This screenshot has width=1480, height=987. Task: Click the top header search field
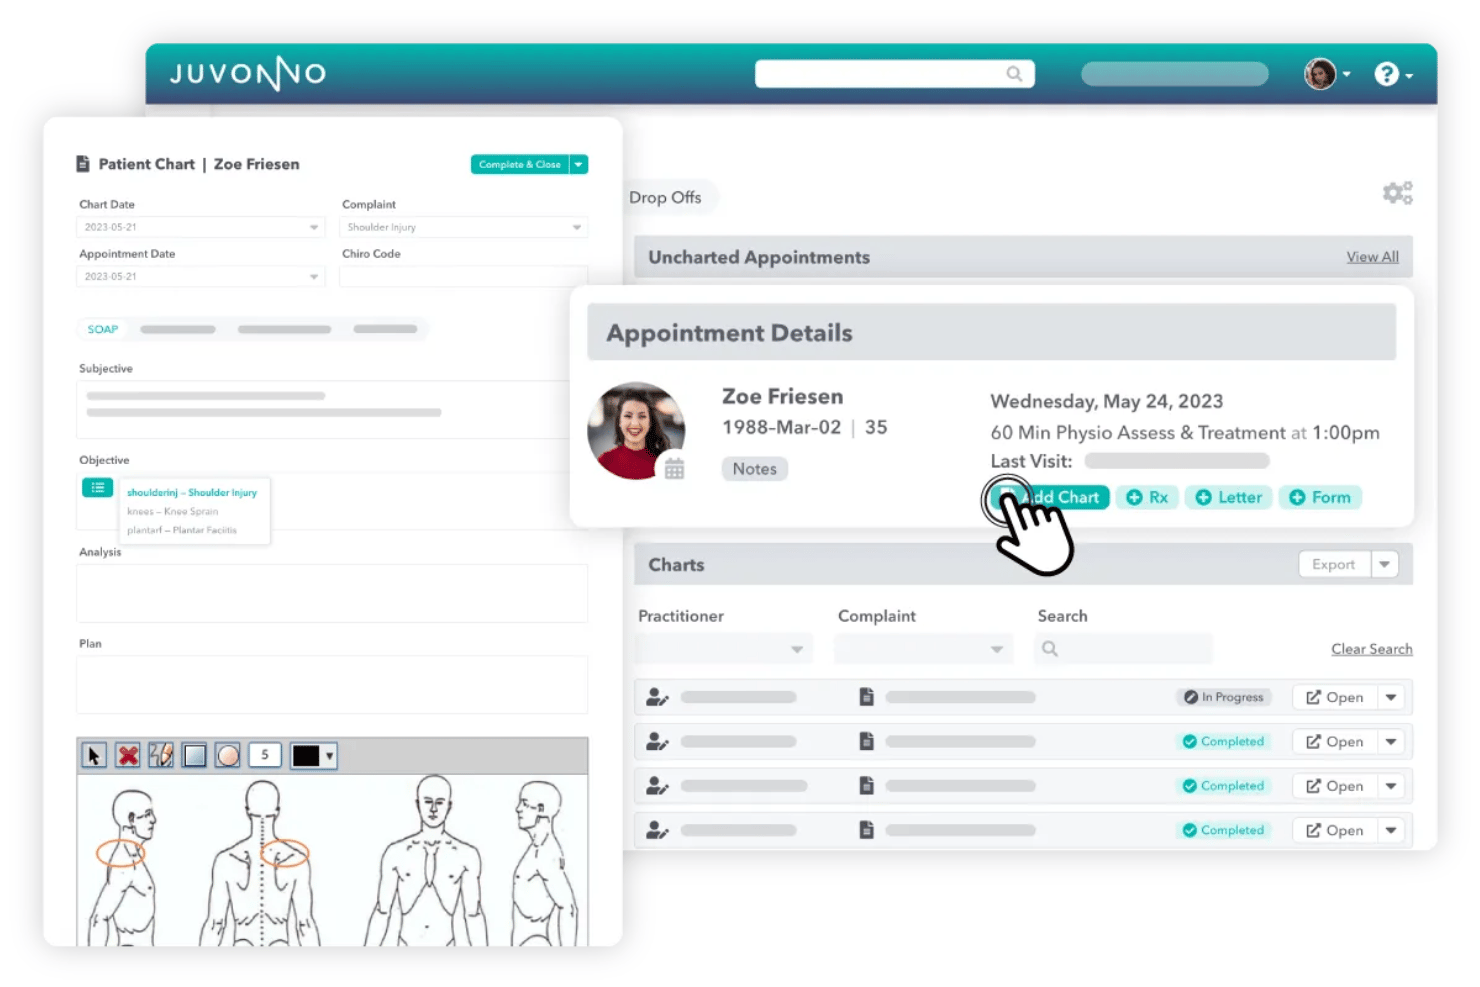point(894,74)
